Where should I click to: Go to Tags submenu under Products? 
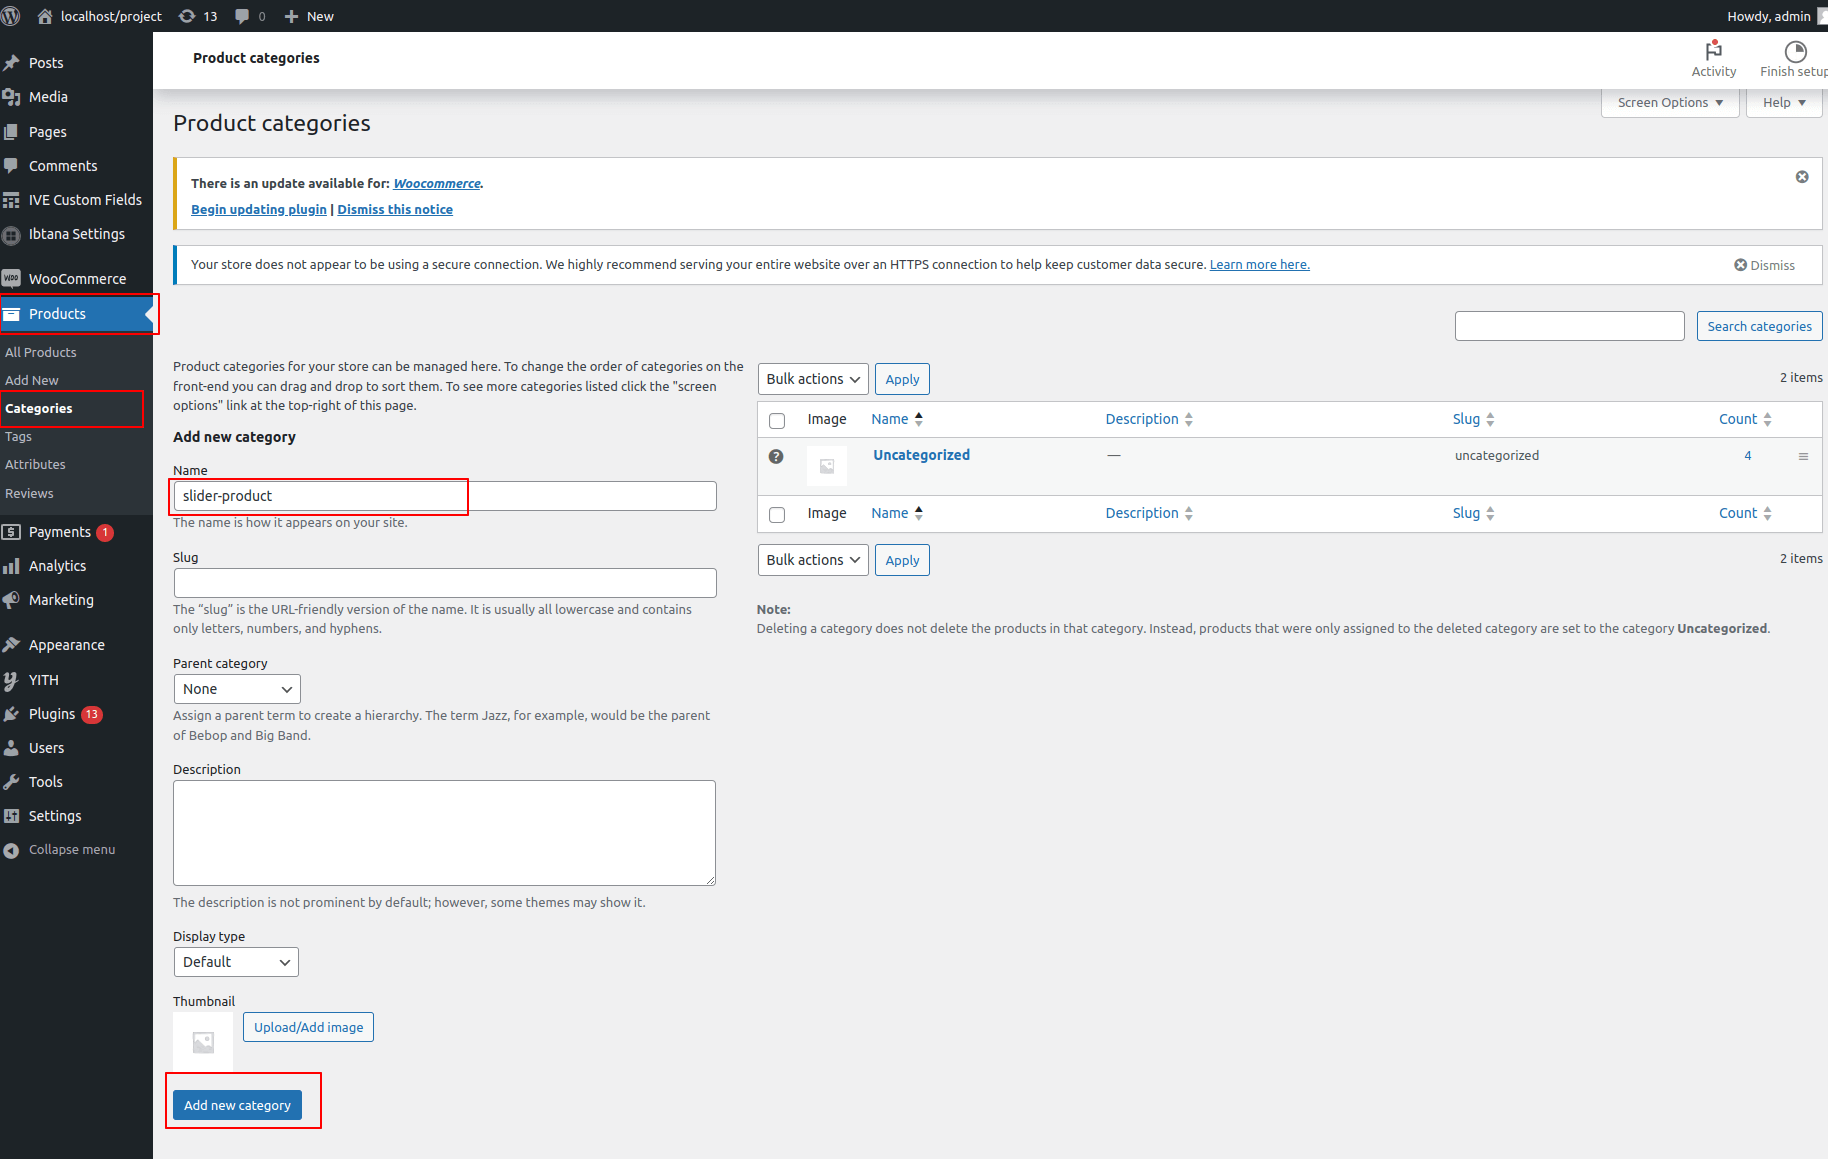point(18,437)
